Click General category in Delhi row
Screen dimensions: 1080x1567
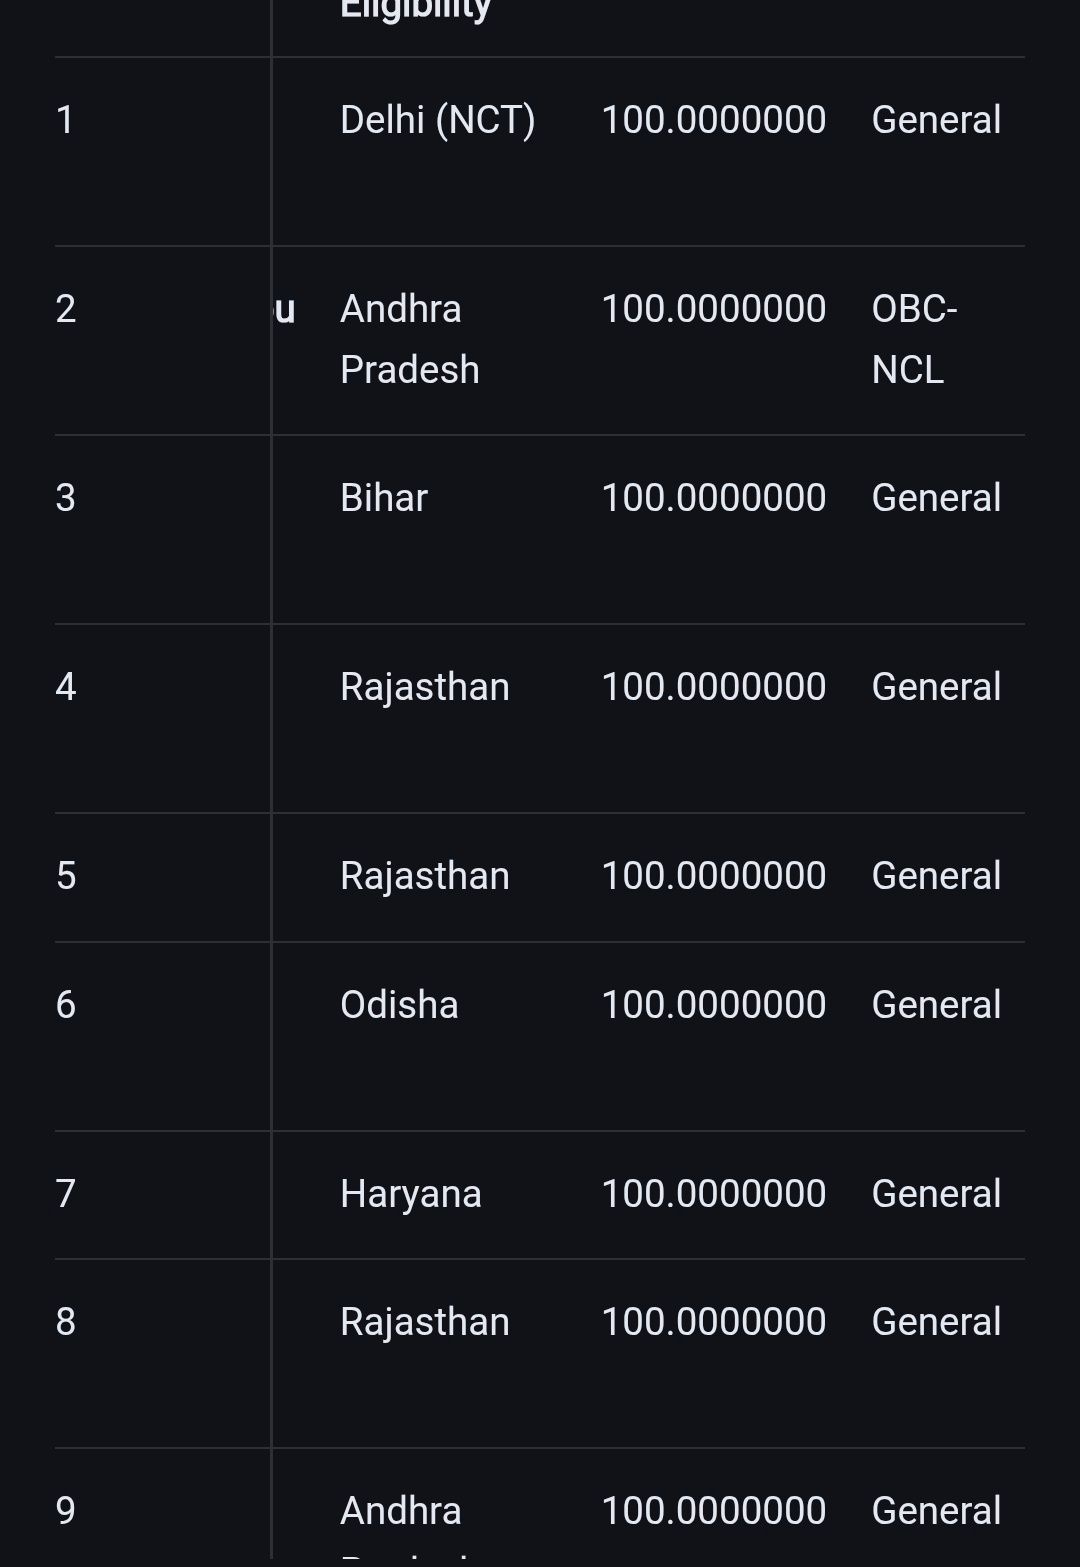(x=936, y=120)
